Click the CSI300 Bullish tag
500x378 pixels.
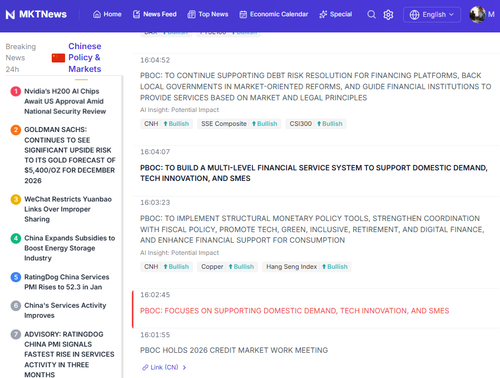(x=316, y=124)
